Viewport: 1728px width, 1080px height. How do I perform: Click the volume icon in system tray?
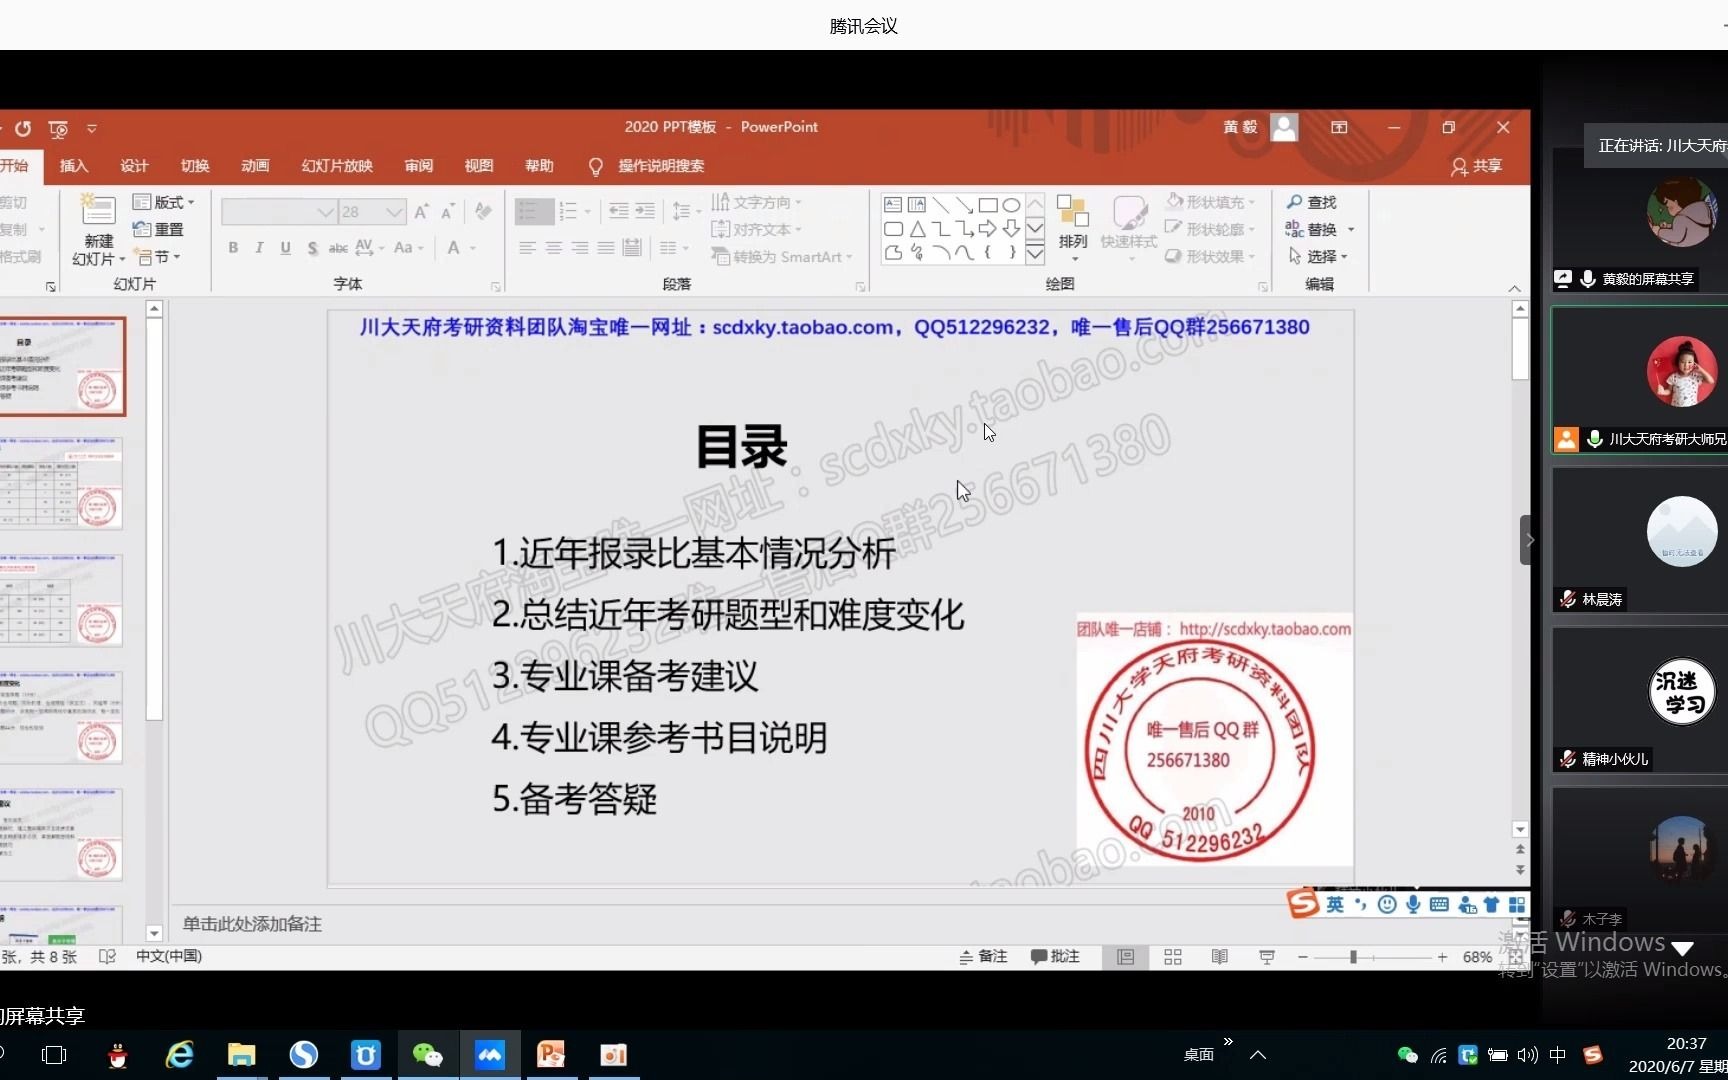click(x=1527, y=1055)
